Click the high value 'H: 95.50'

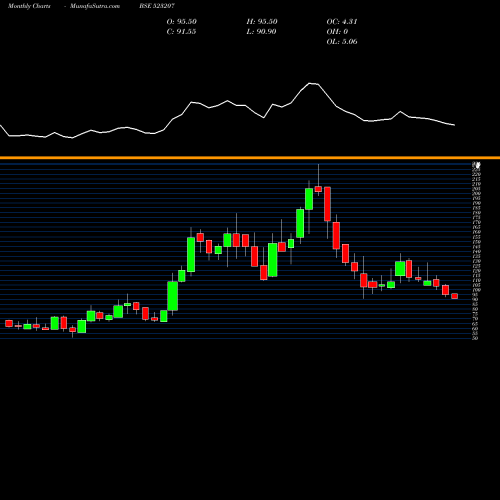[262, 22]
